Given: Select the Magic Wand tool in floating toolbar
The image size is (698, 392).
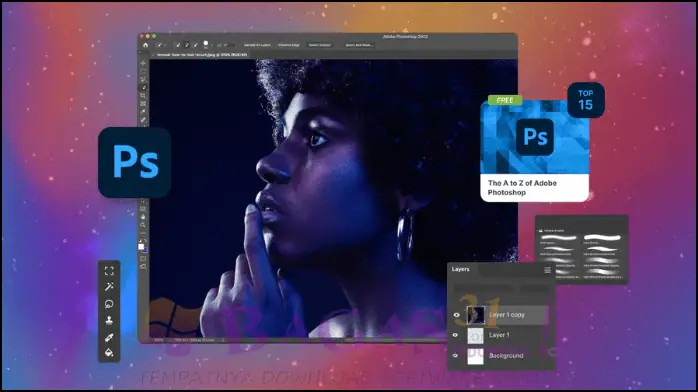Looking at the screenshot, I should pos(109,287).
